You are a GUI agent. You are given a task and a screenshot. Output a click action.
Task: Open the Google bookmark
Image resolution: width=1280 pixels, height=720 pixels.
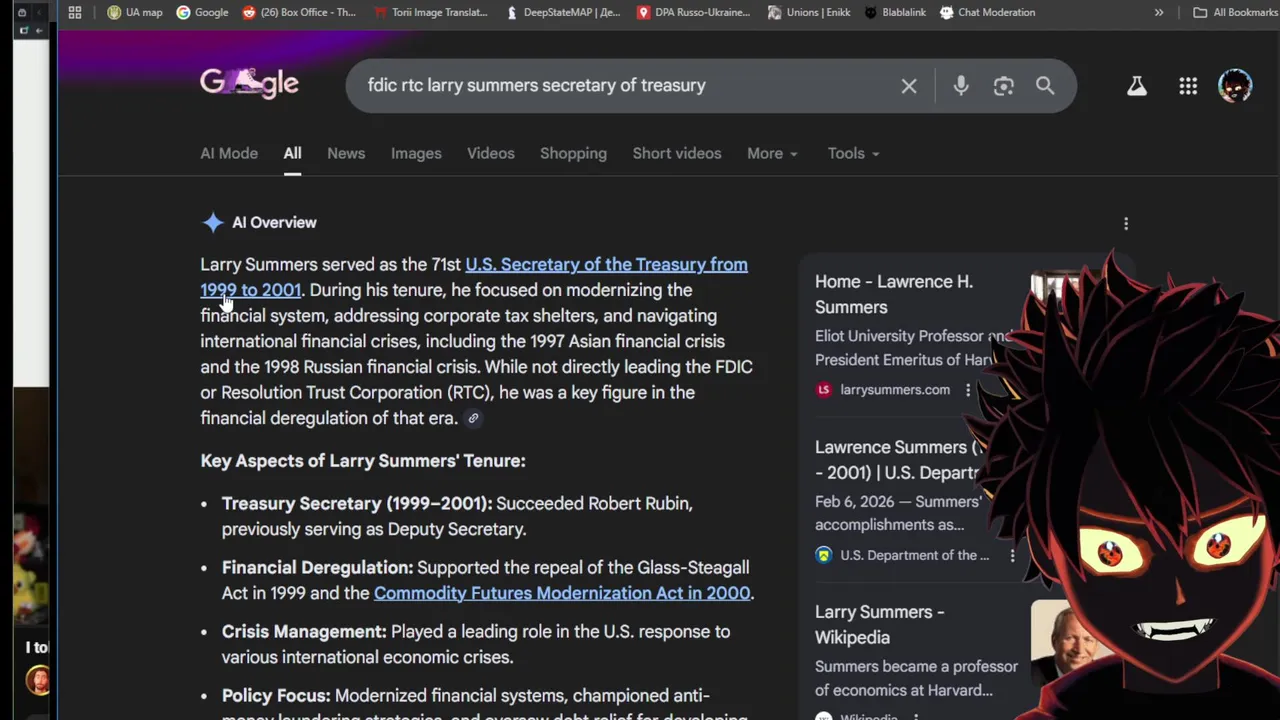(x=202, y=13)
